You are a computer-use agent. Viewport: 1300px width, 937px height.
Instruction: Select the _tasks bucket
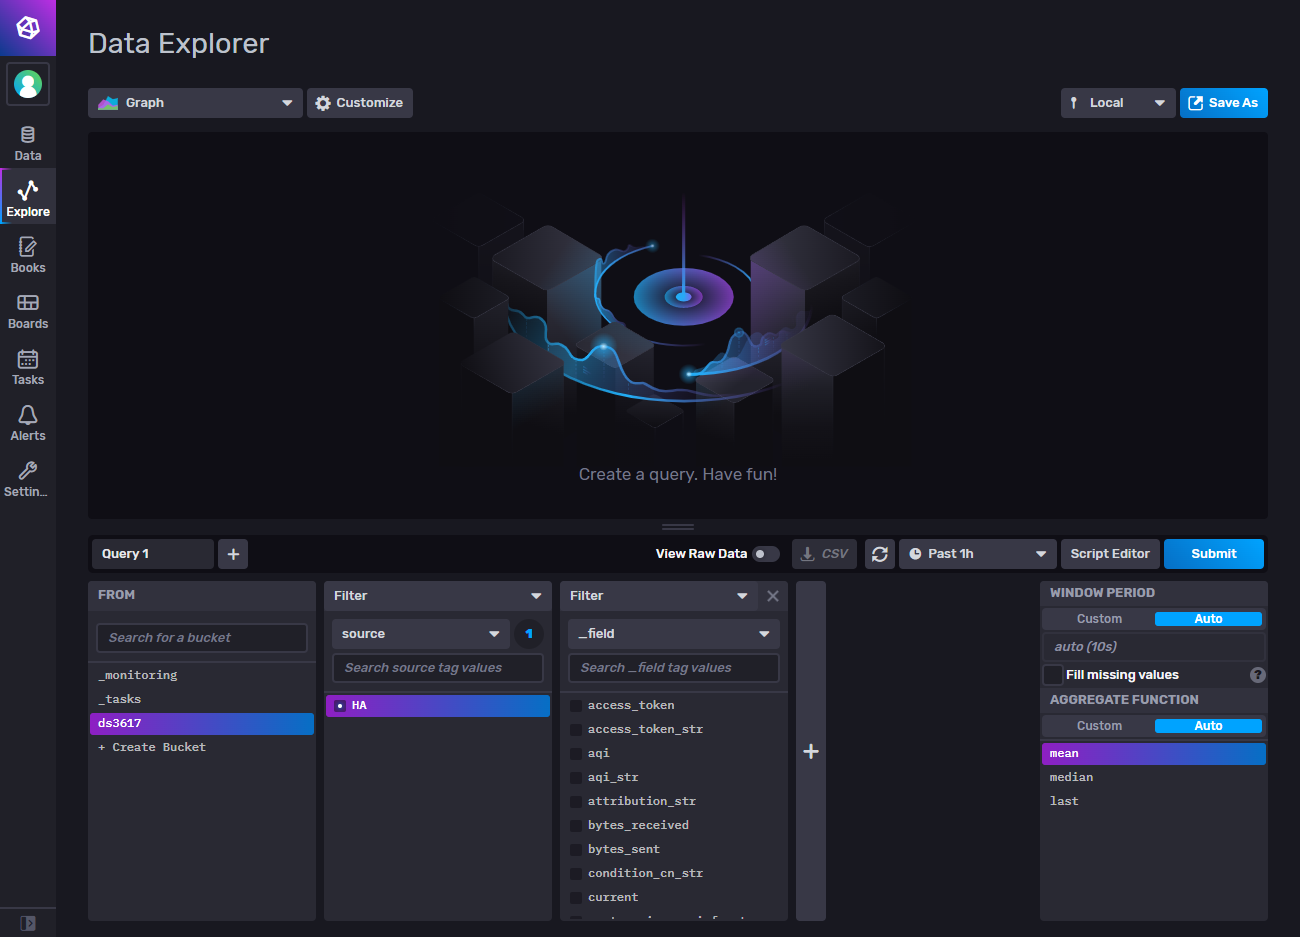(202, 700)
